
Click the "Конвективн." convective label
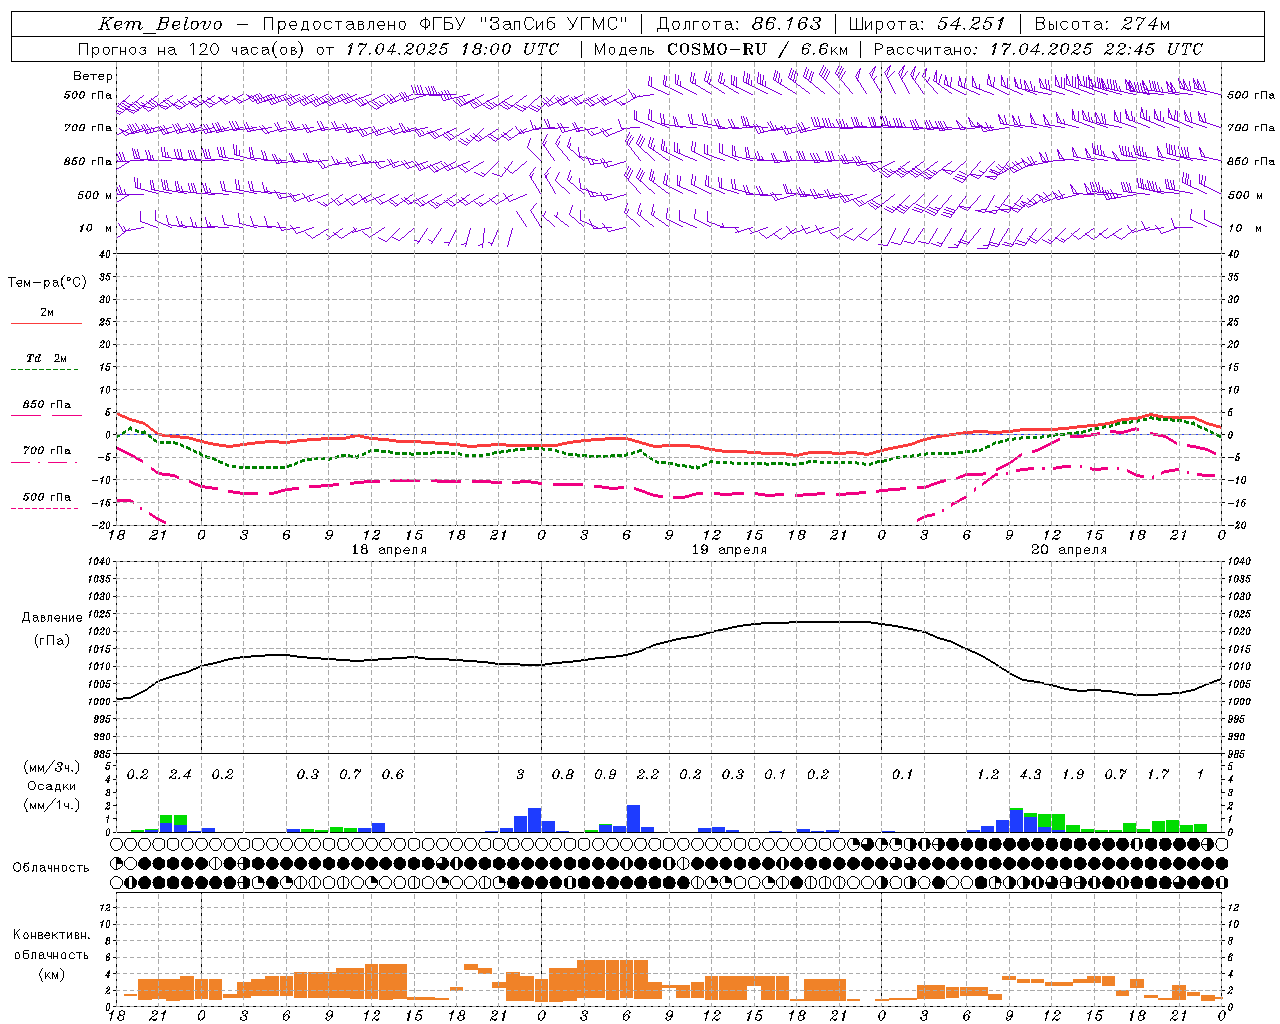51,935
